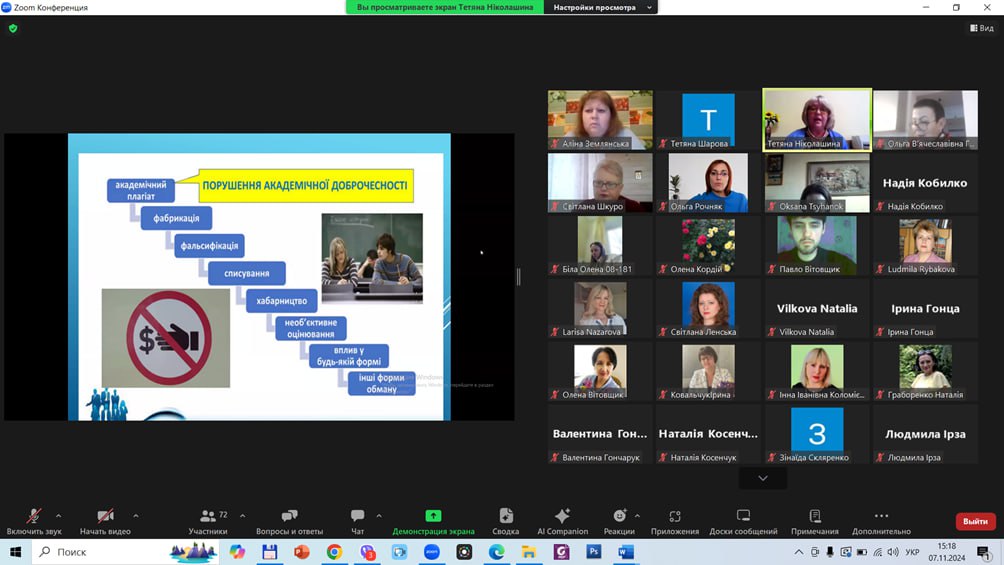
Task: Show hidden system tray icons
Action: (798, 552)
